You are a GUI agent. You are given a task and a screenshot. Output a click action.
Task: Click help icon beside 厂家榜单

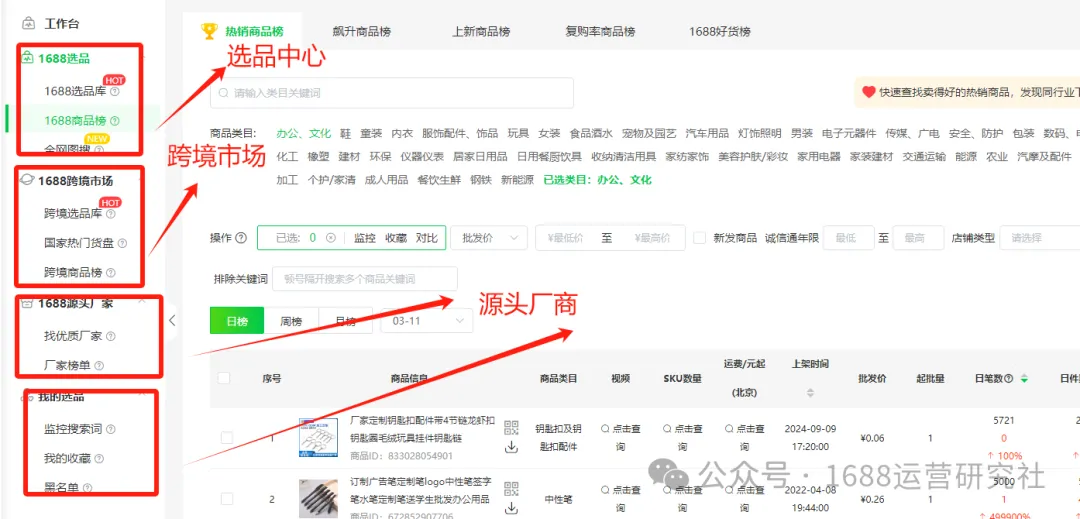[x=99, y=366]
